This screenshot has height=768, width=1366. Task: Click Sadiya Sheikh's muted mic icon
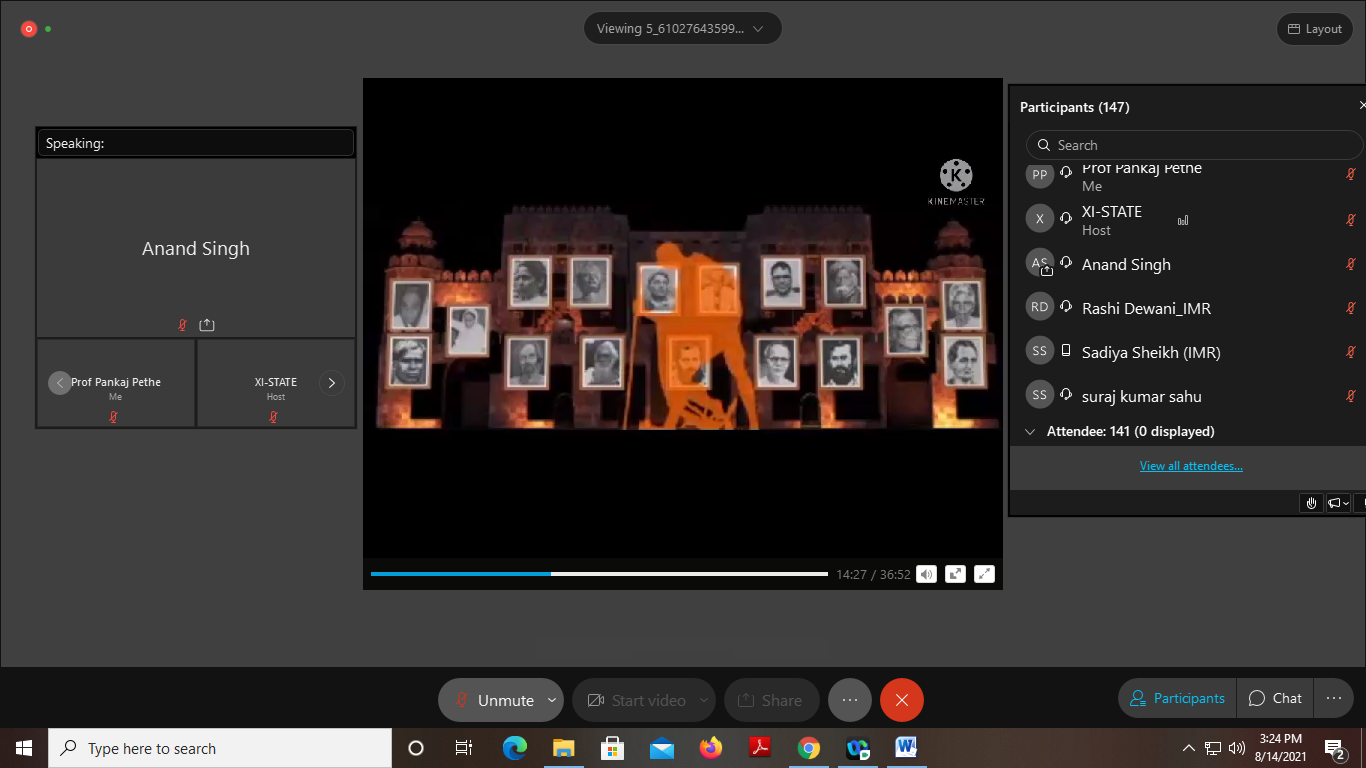tap(1351, 352)
